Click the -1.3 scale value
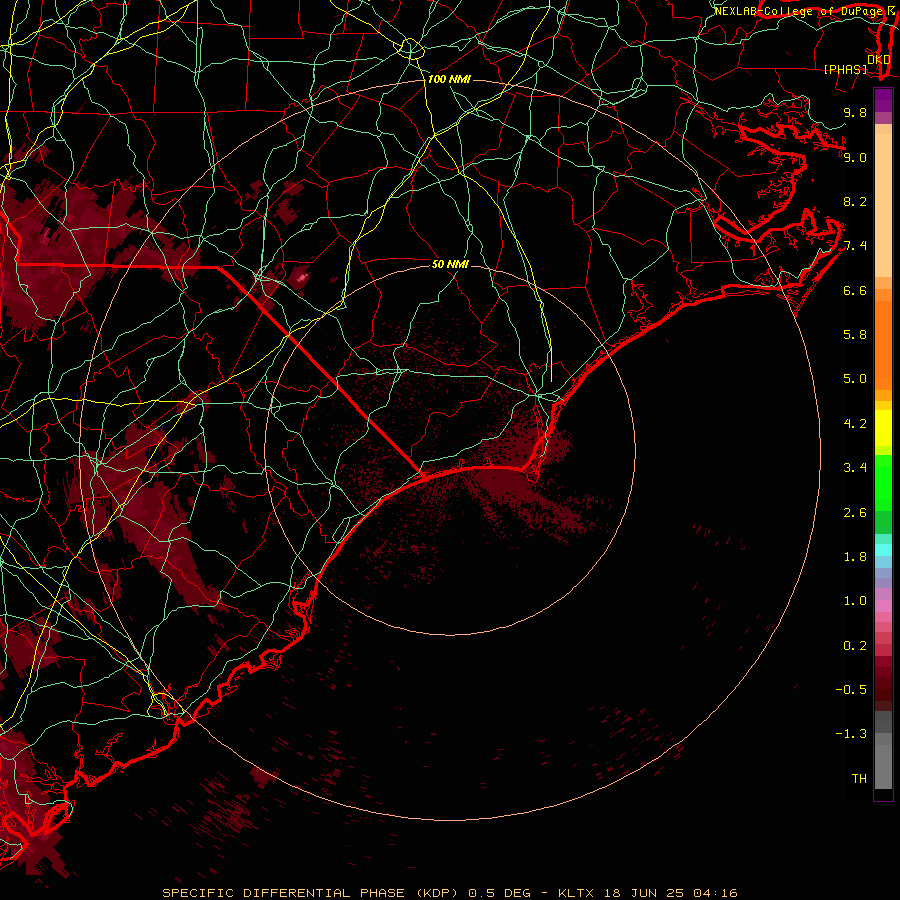Image resolution: width=900 pixels, height=900 pixels. pyautogui.click(x=851, y=734)
